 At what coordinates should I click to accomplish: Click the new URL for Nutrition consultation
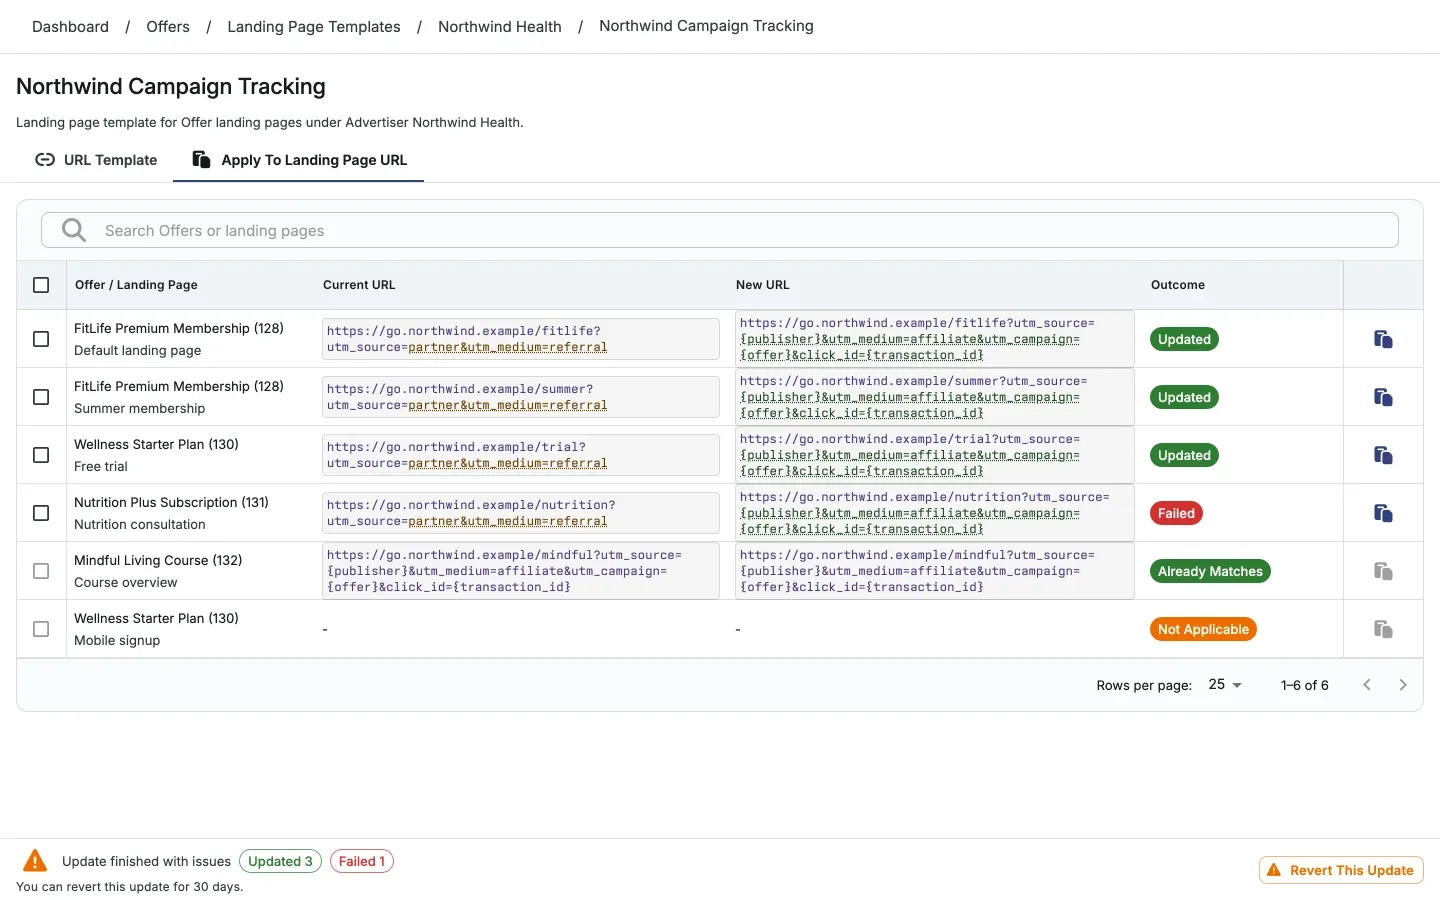(x=935, y=513)
